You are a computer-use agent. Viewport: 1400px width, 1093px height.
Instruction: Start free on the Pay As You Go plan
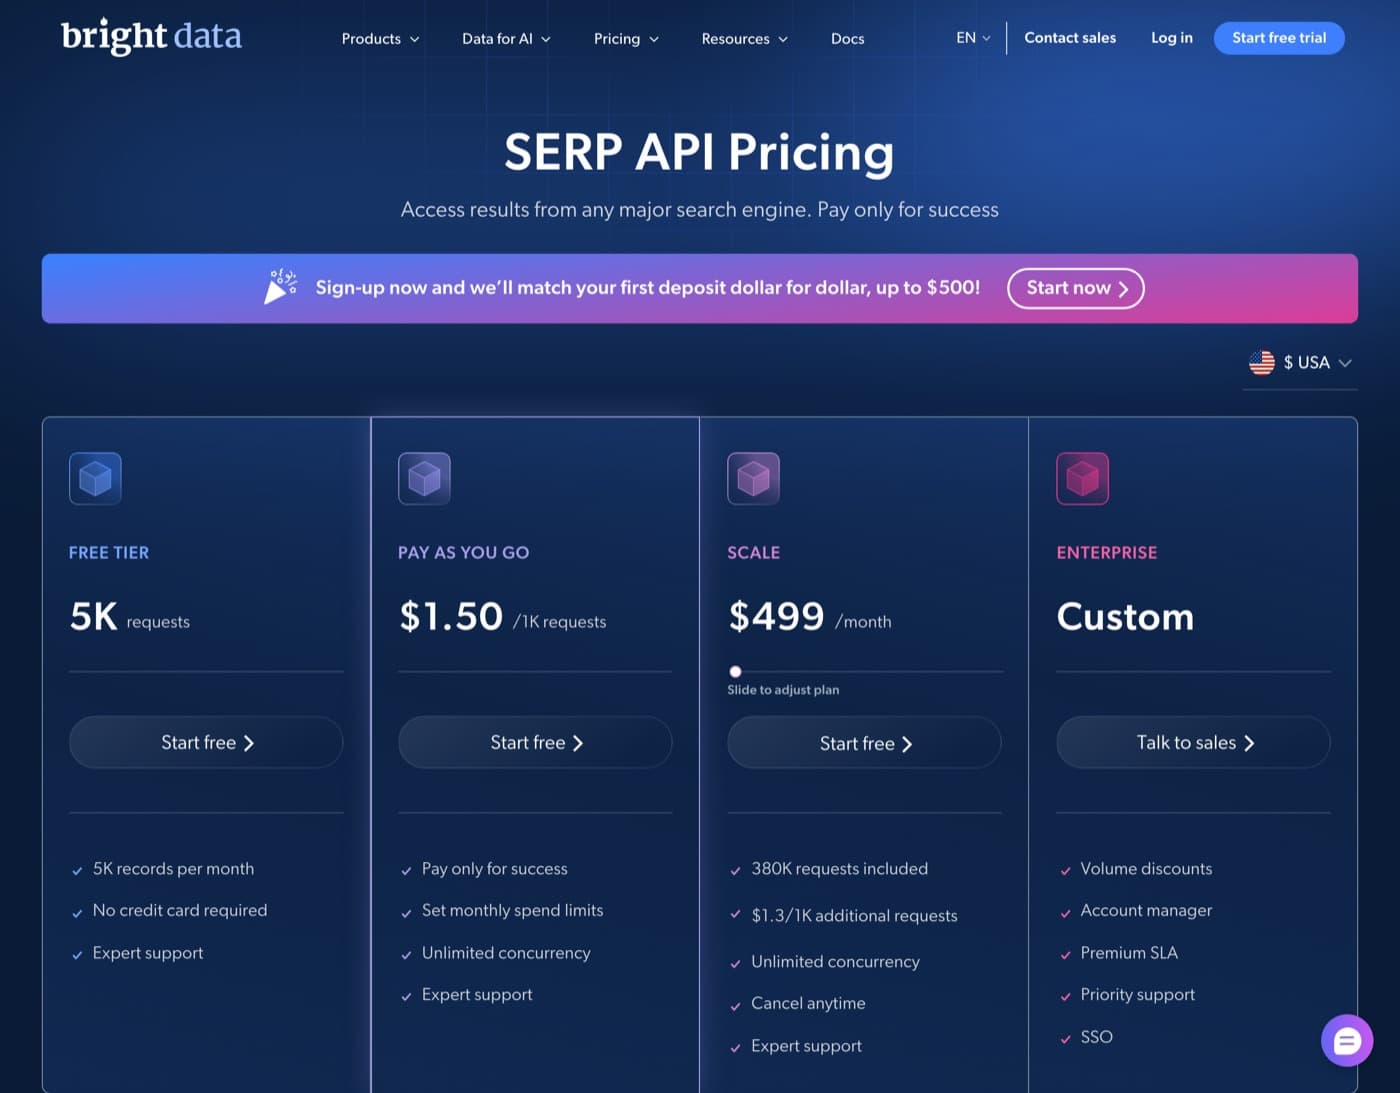(535, 742)
